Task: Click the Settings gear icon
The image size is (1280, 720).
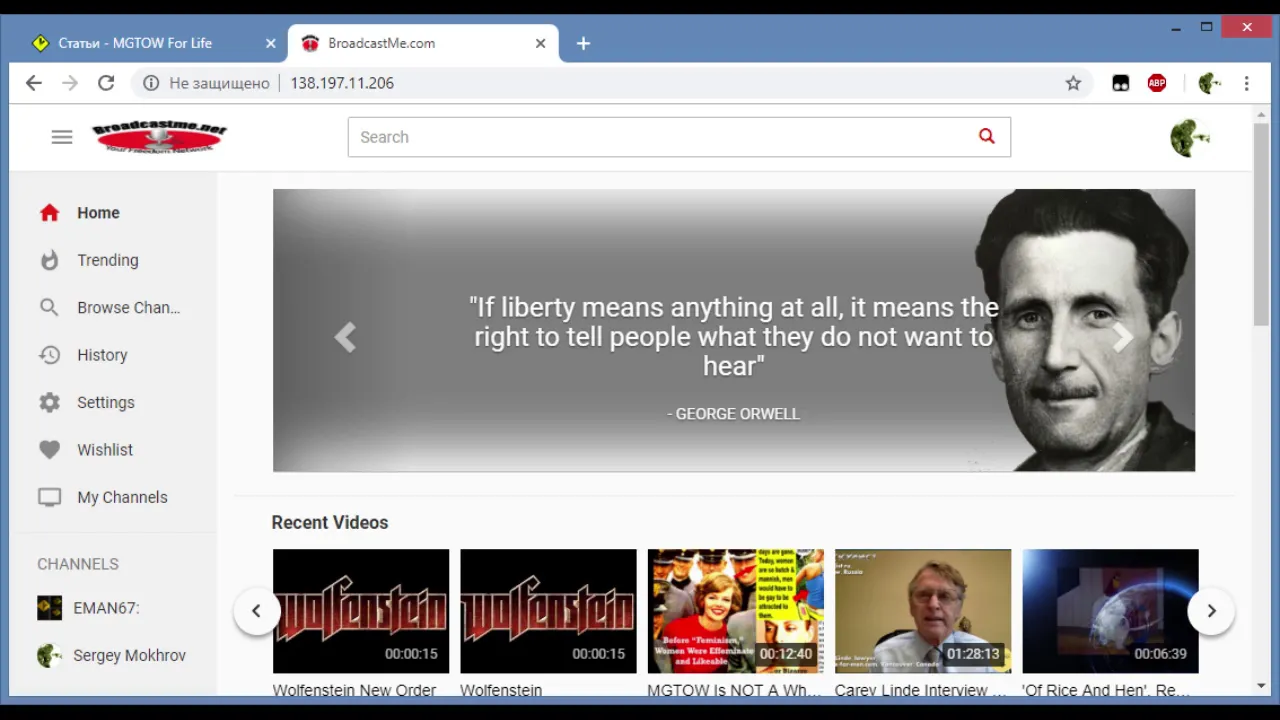Action: pos(50,402)
